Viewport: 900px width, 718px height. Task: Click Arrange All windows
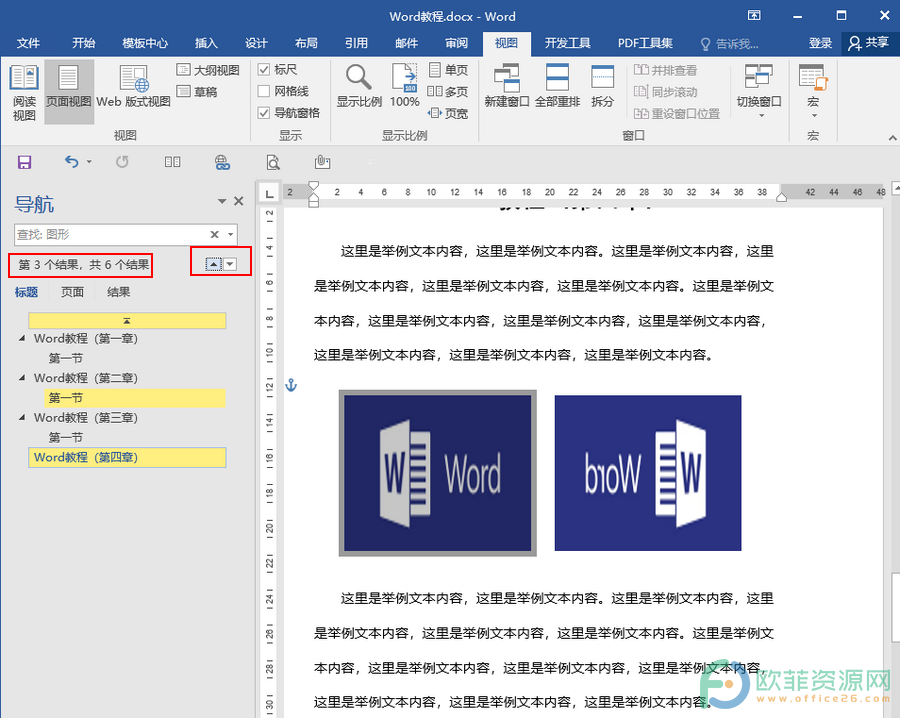(557, 86)
